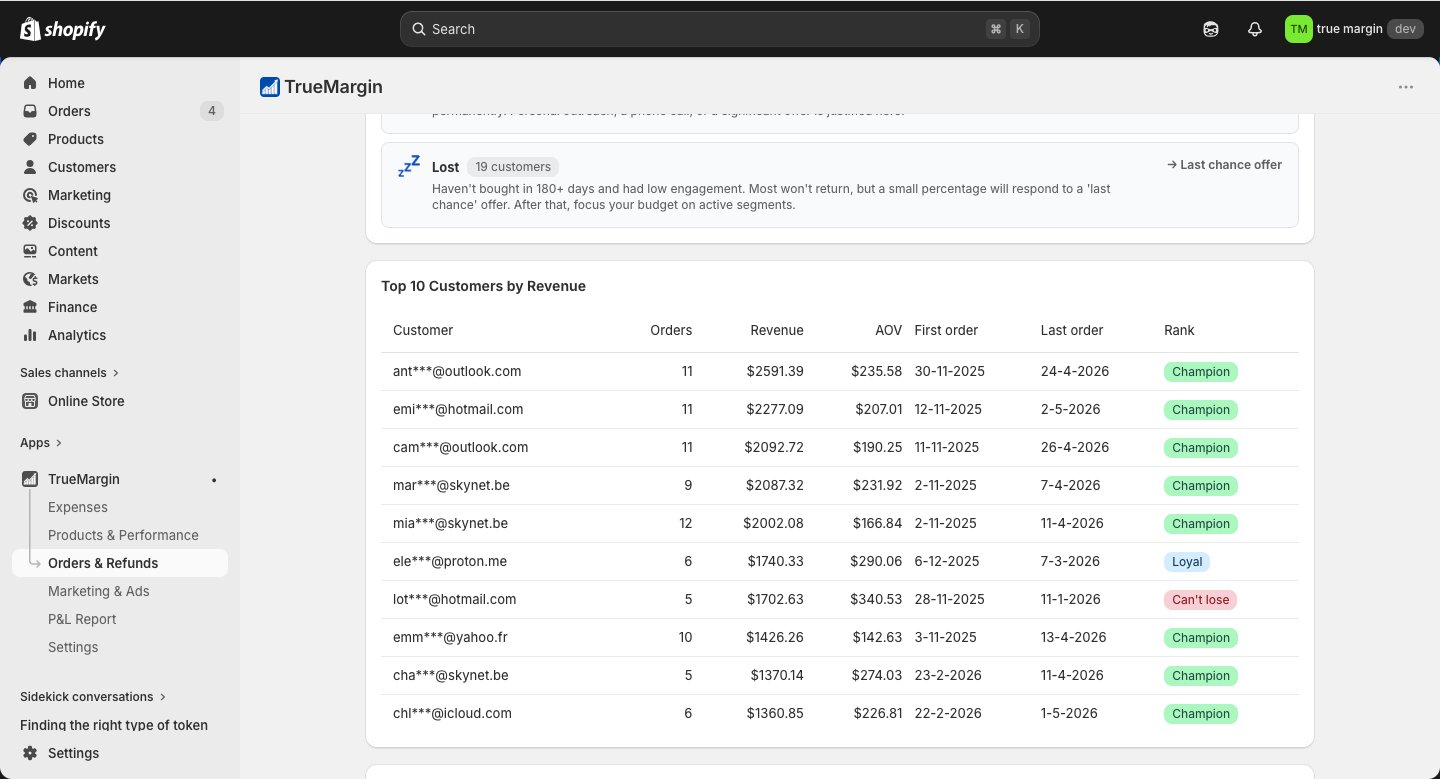Open 'Finding the right type of token' conversation
Viewport: 1440px width, 779px height.
click(x=114, y=725)
